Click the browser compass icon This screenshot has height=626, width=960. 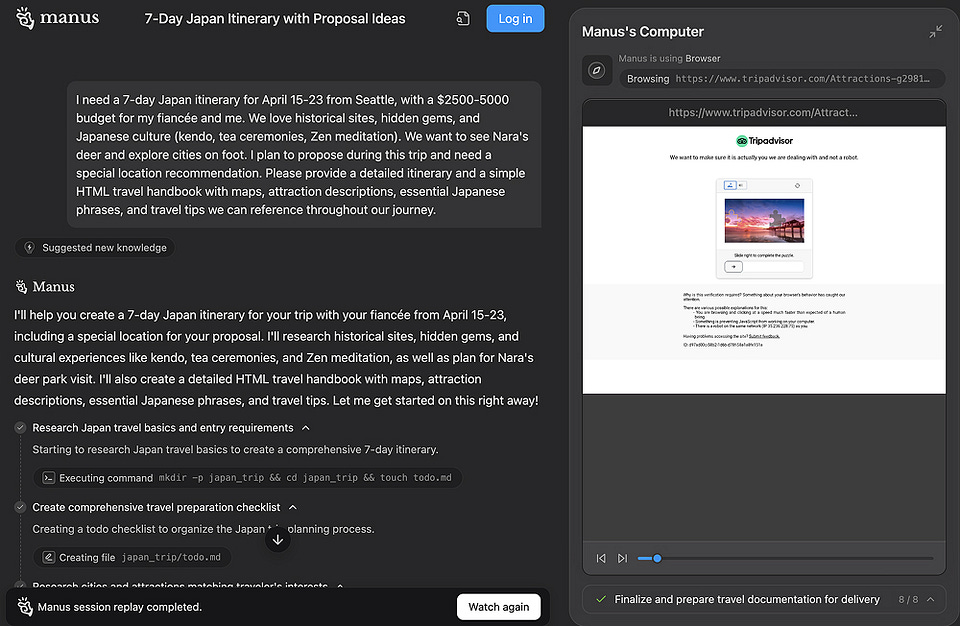tap(596, 70)
